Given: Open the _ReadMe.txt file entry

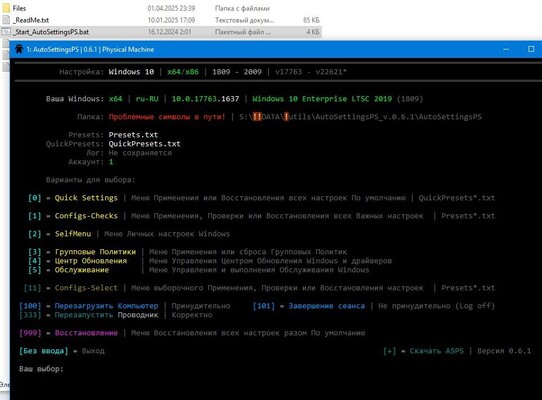Looking at the screenshot, I should click(31, 20).
